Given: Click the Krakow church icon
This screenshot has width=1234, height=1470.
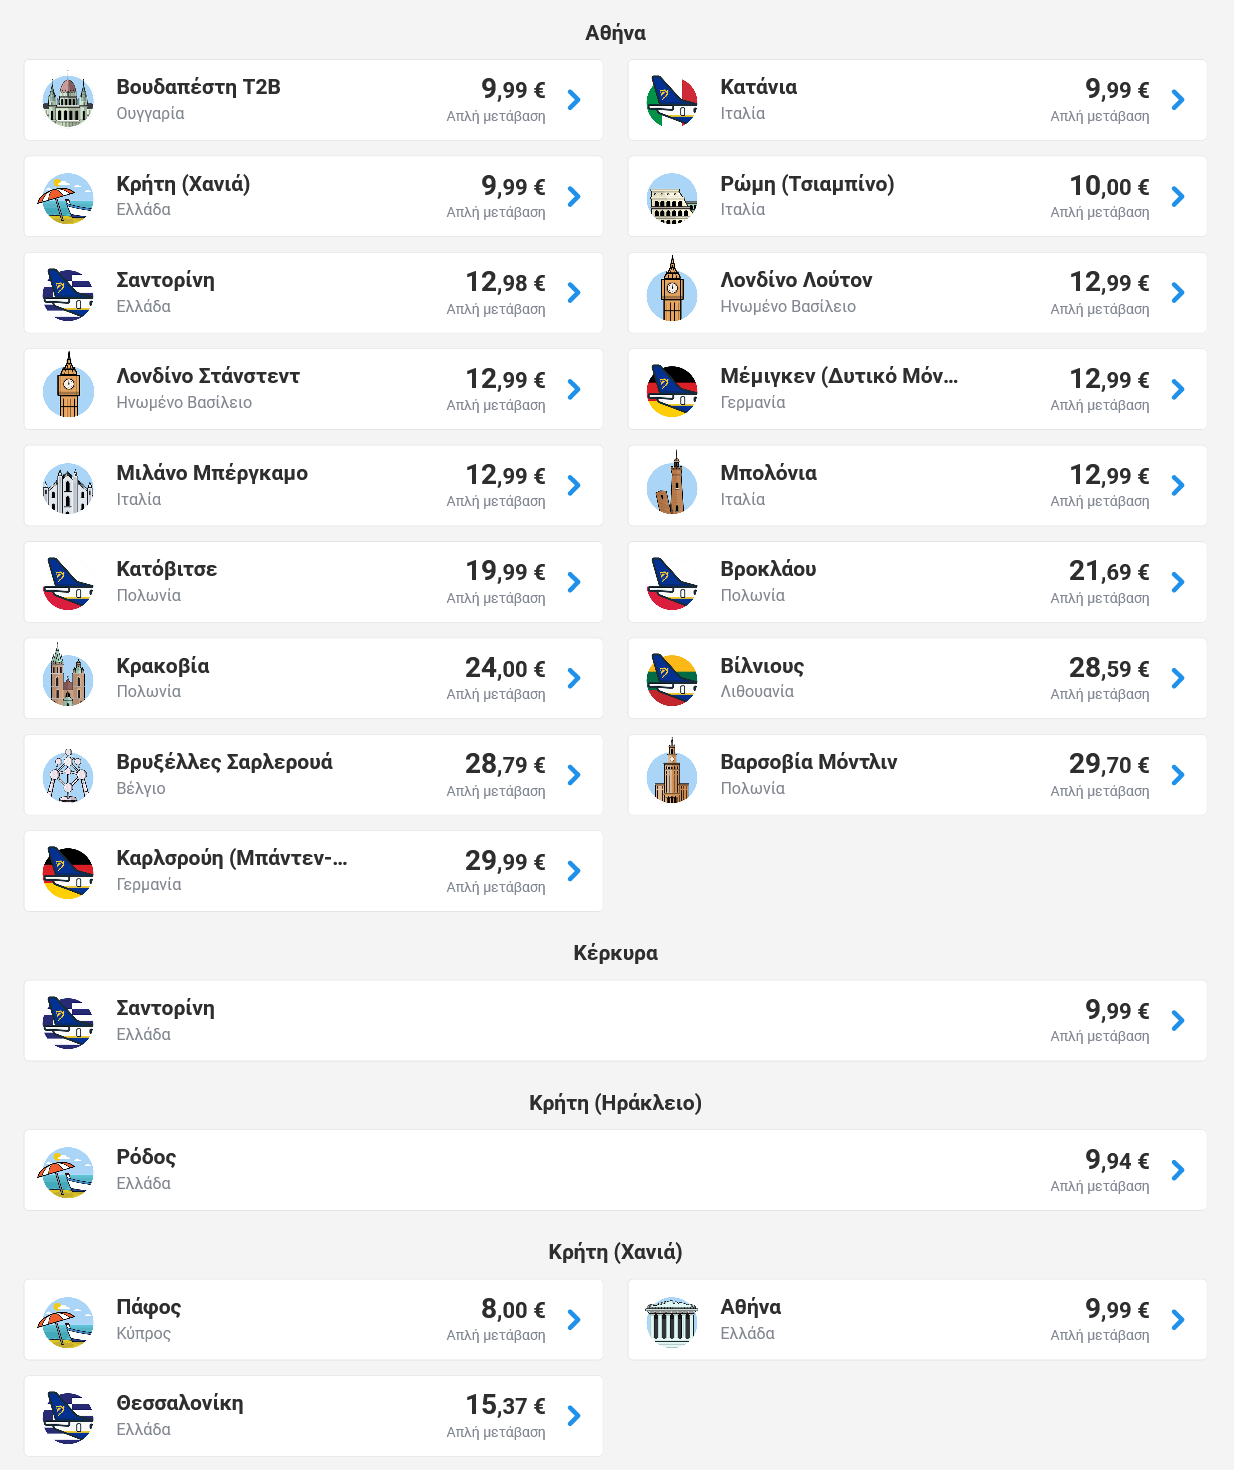Looking at the screenshot, I should pyautogui.click(x=68, y=675).
